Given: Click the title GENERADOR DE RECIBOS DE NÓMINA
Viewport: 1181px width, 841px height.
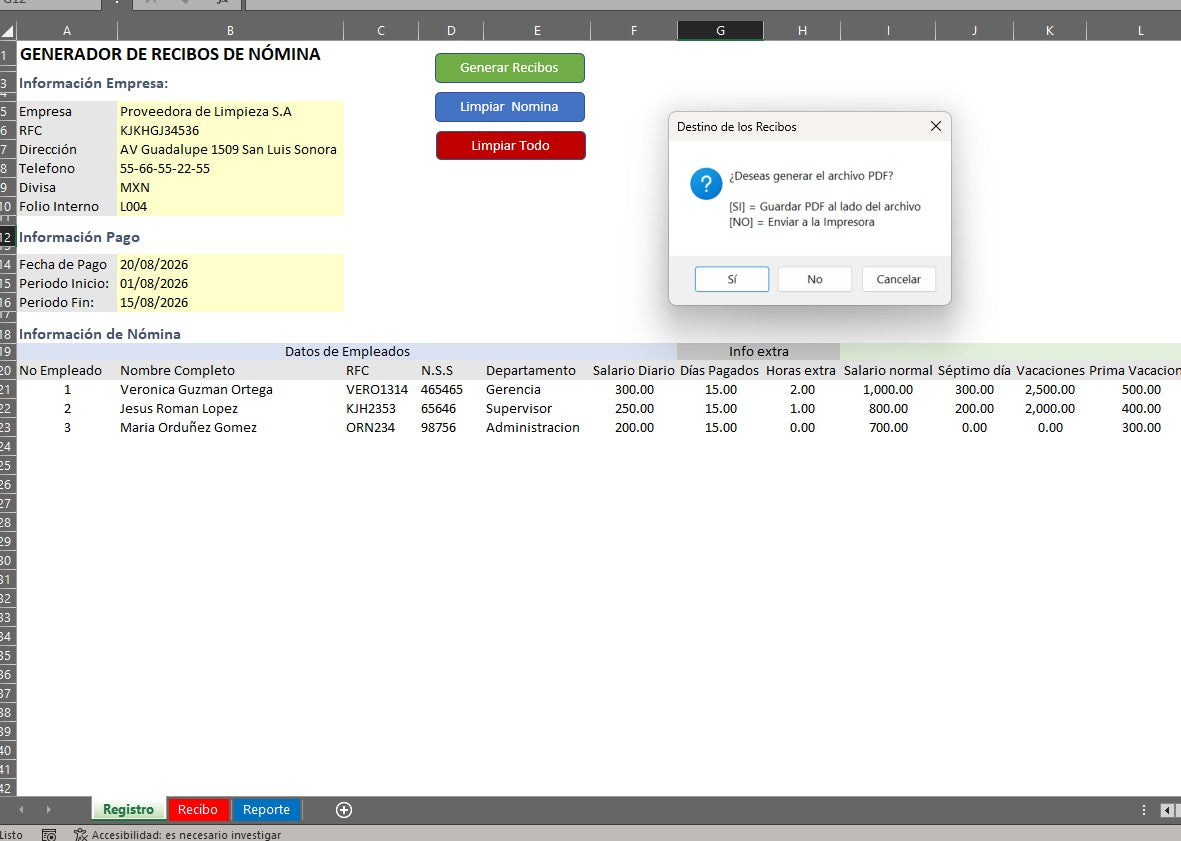Looking at the screenshot, I should click(x=170, y=54).
